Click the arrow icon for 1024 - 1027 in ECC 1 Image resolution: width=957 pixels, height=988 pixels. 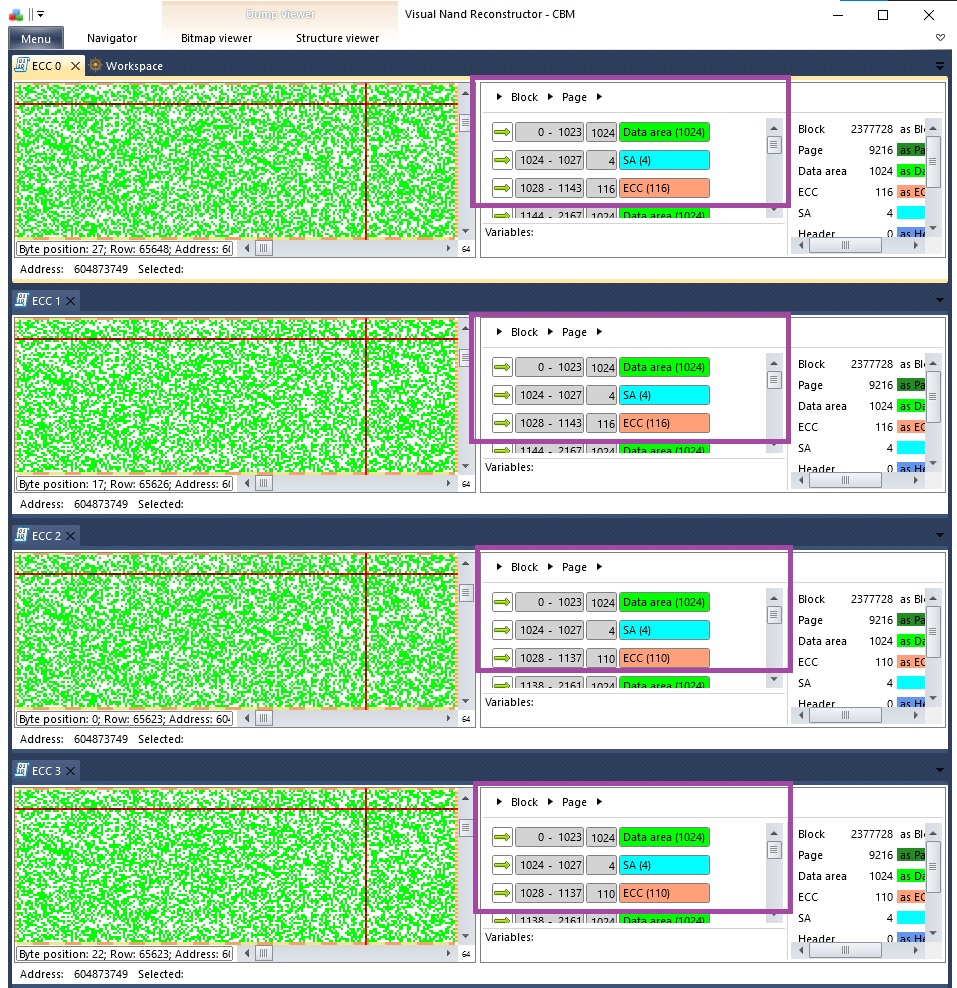coord(502,395)
